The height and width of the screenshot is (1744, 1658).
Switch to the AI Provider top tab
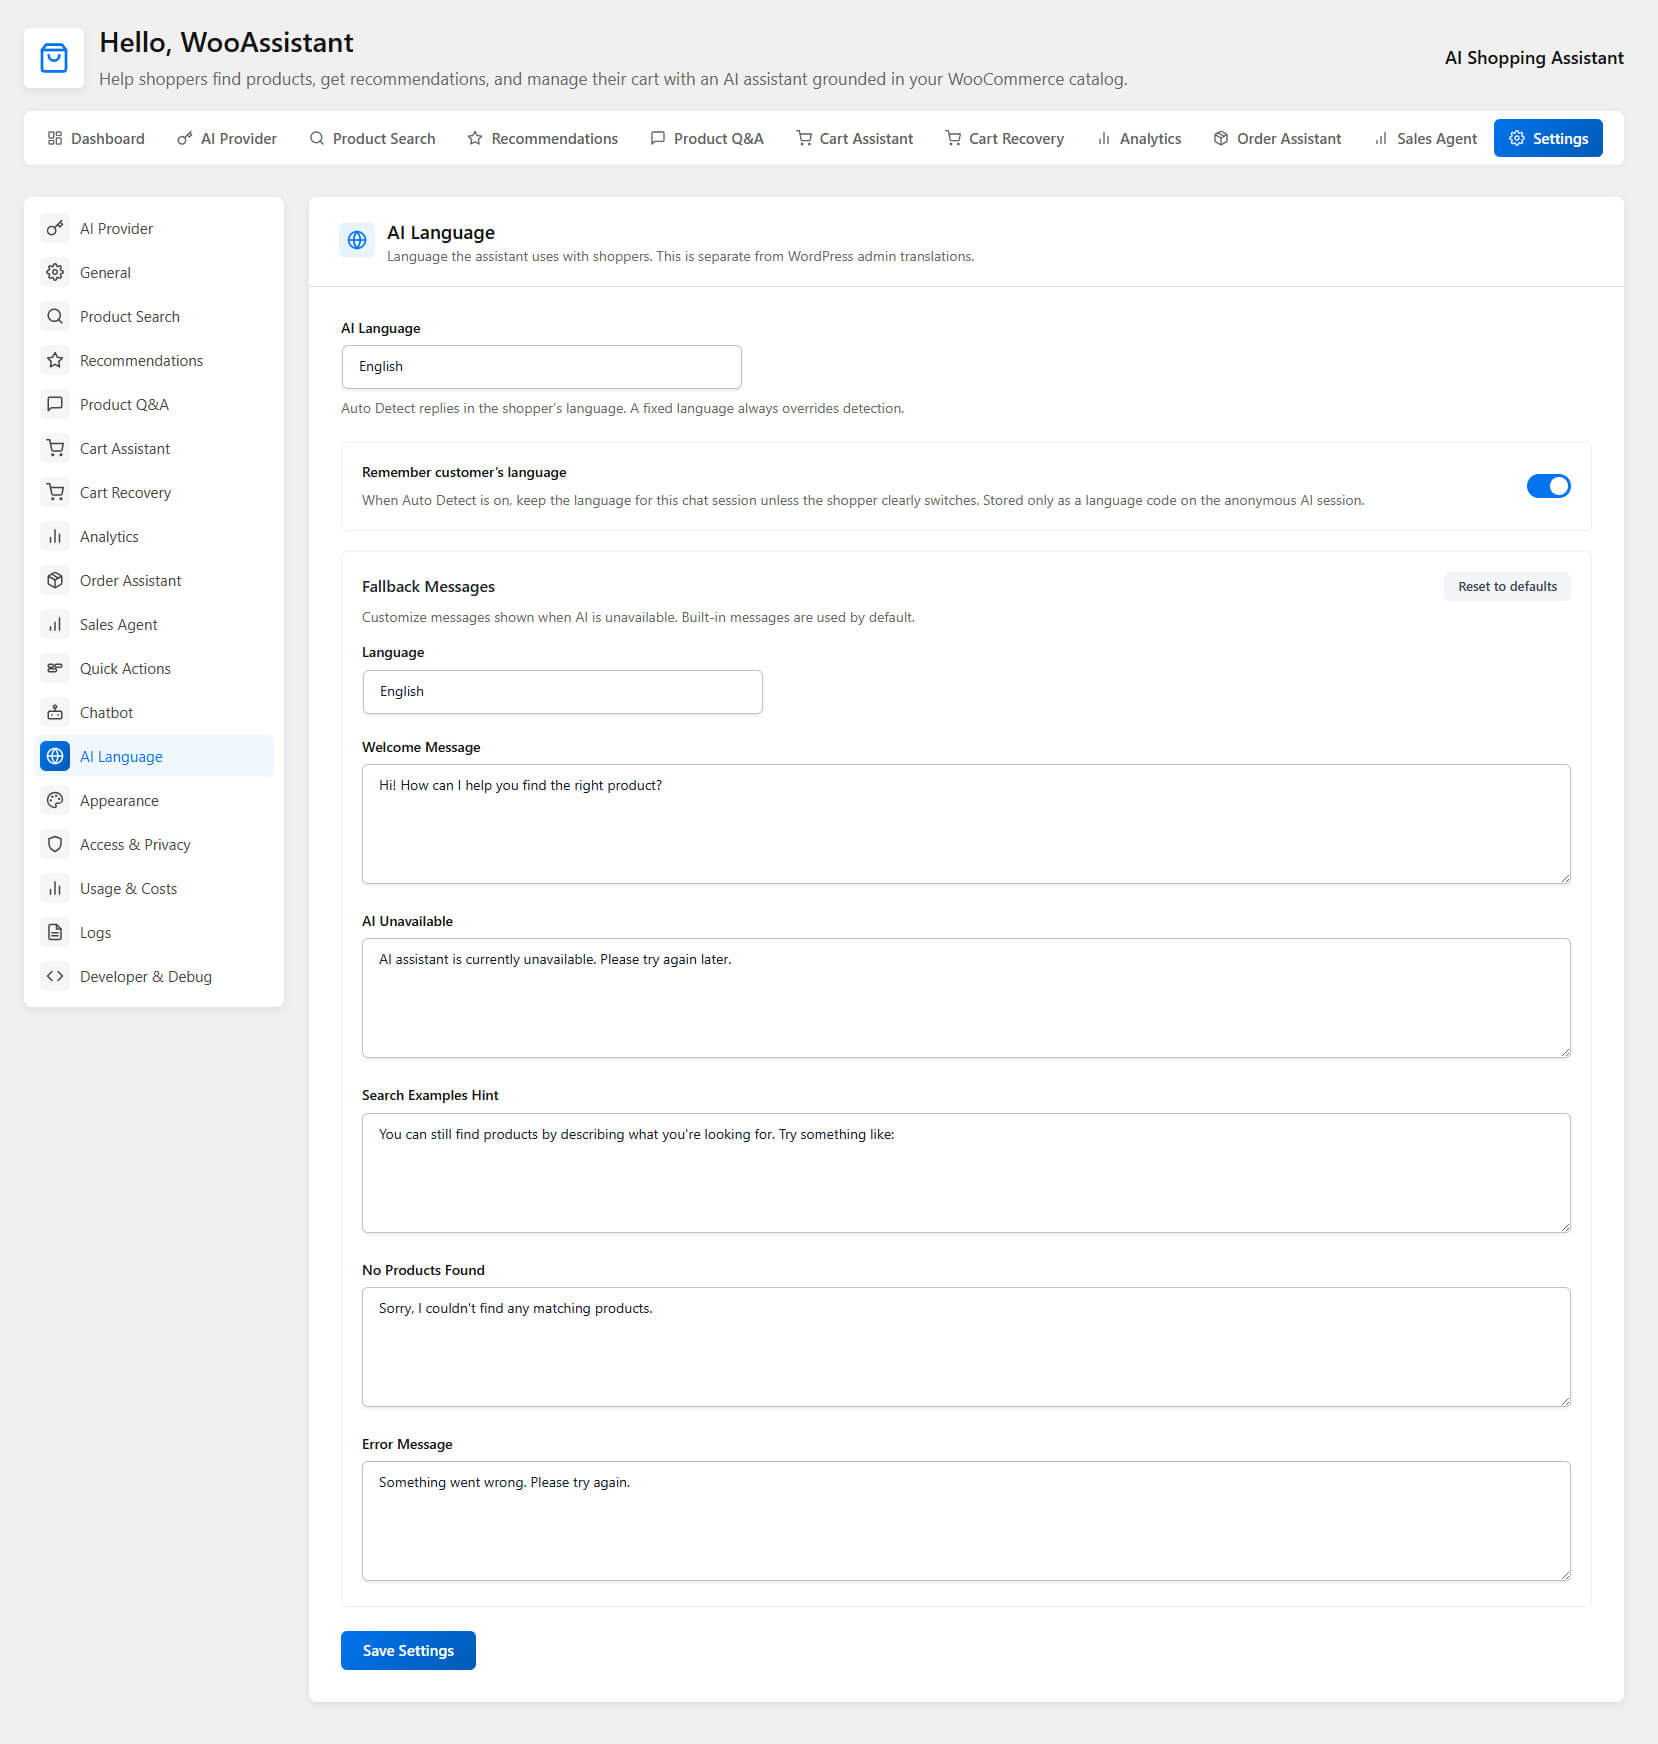(x=227, y=138)
